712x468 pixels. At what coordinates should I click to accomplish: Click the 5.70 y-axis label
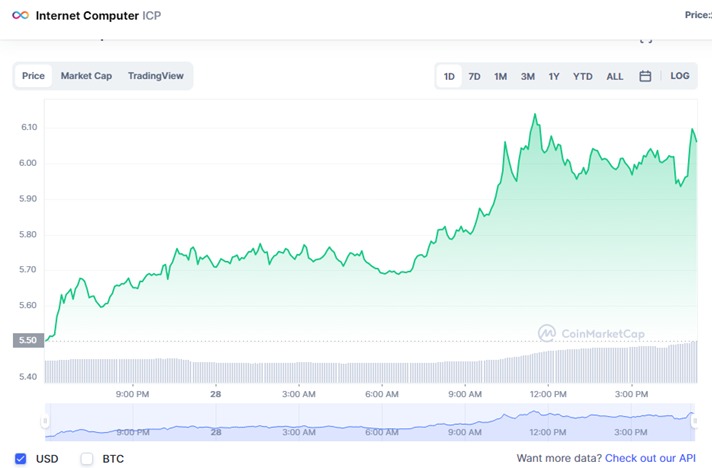click(x=28, y=270)
